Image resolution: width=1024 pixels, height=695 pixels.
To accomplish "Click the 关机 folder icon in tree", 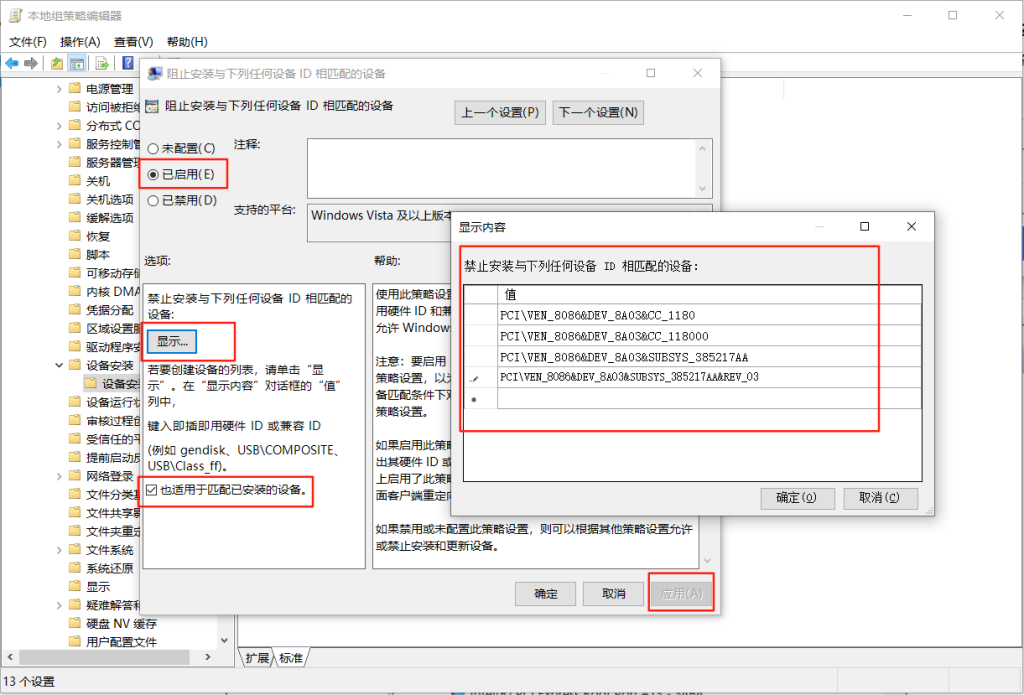I will pos(74,181).
